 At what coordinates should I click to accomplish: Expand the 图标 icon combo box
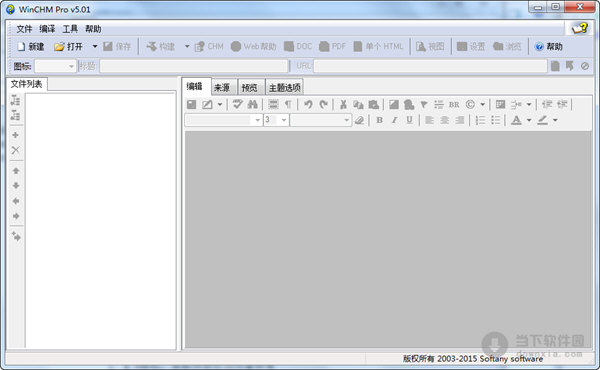pyautogui.click(x=71, y=67)
